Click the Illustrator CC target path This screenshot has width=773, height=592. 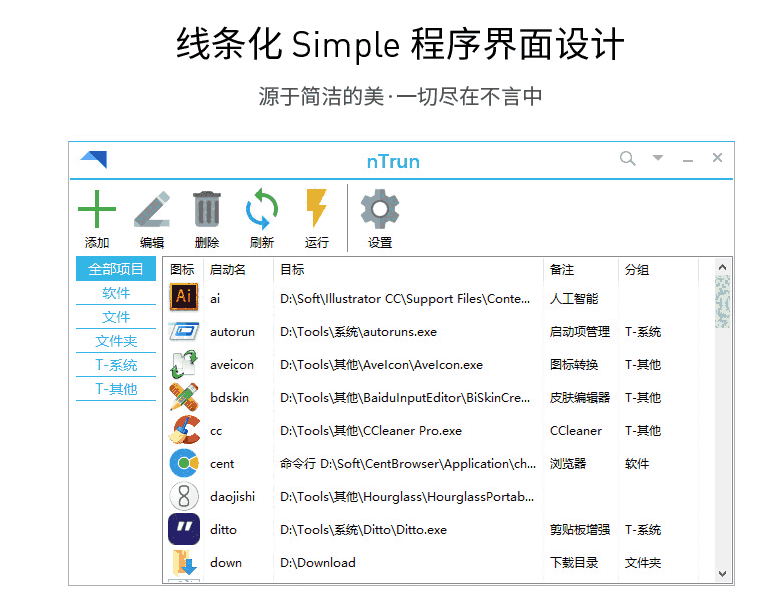click(x=405, y=299)
